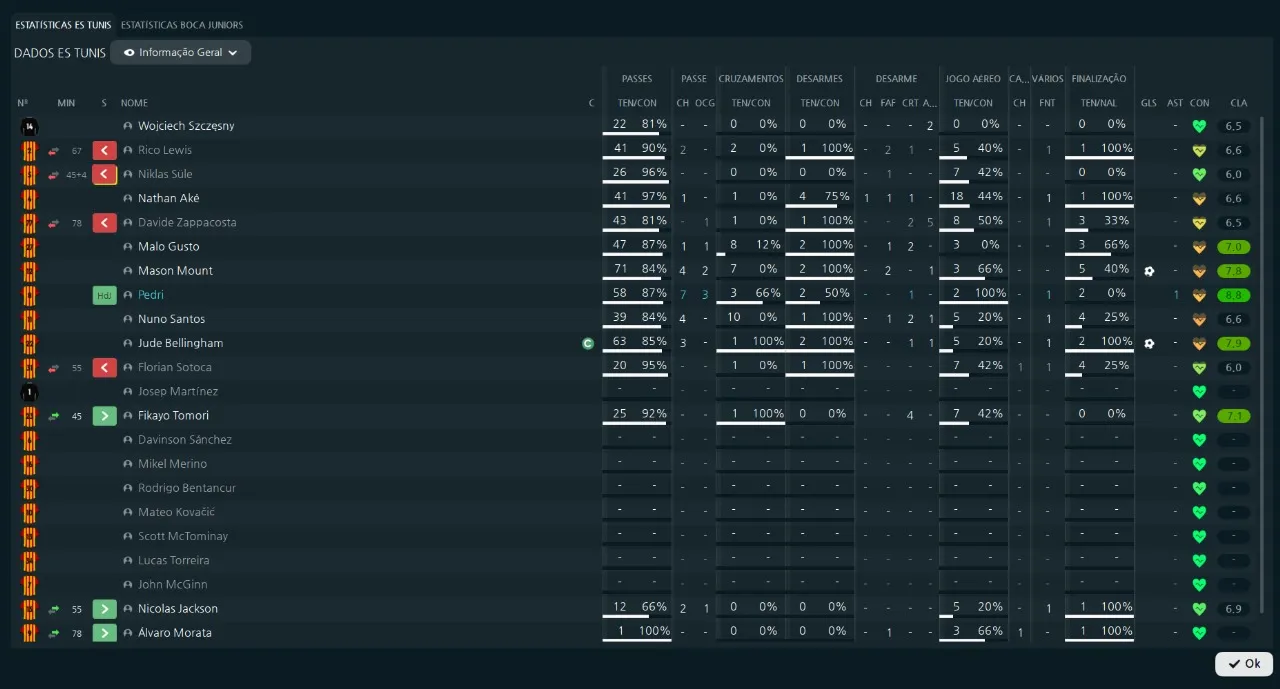
Task: Click Jude Bellingham's goal ball icon
Action: tap(1149, 343)
